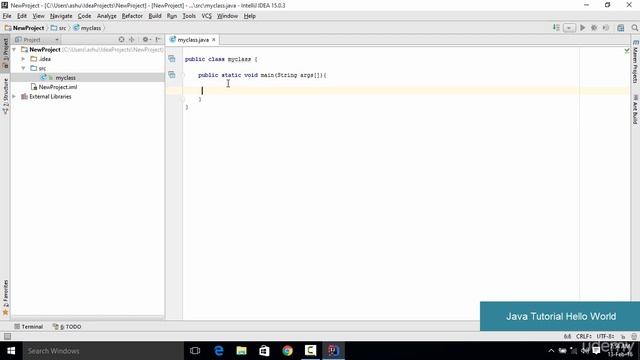640x360 pixels.
Task: Open the Tools menu
Action: point(189,16)
